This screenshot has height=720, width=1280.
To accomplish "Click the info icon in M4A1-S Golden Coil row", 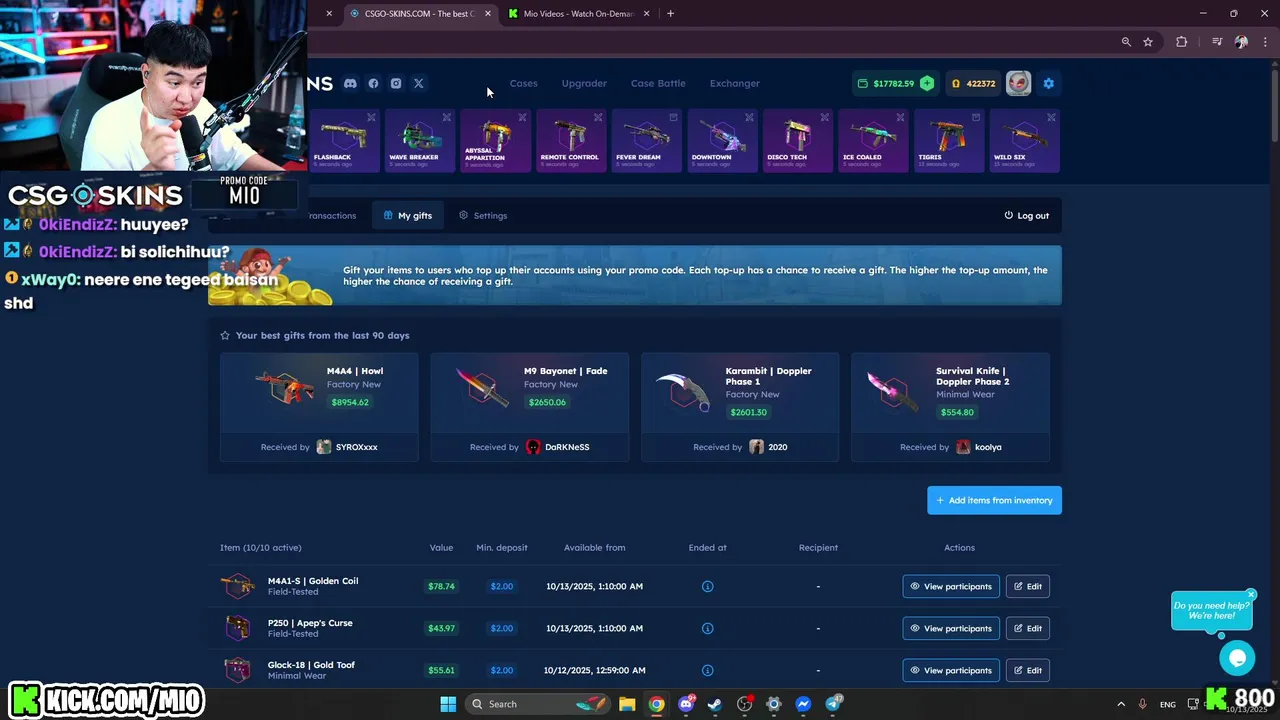I will click(707, 586).
